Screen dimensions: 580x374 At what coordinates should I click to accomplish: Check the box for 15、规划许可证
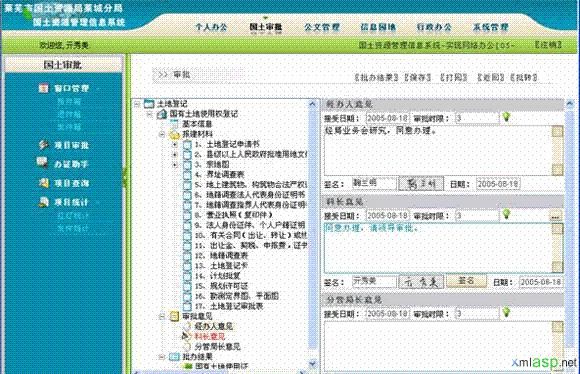[x=188, y=286]
